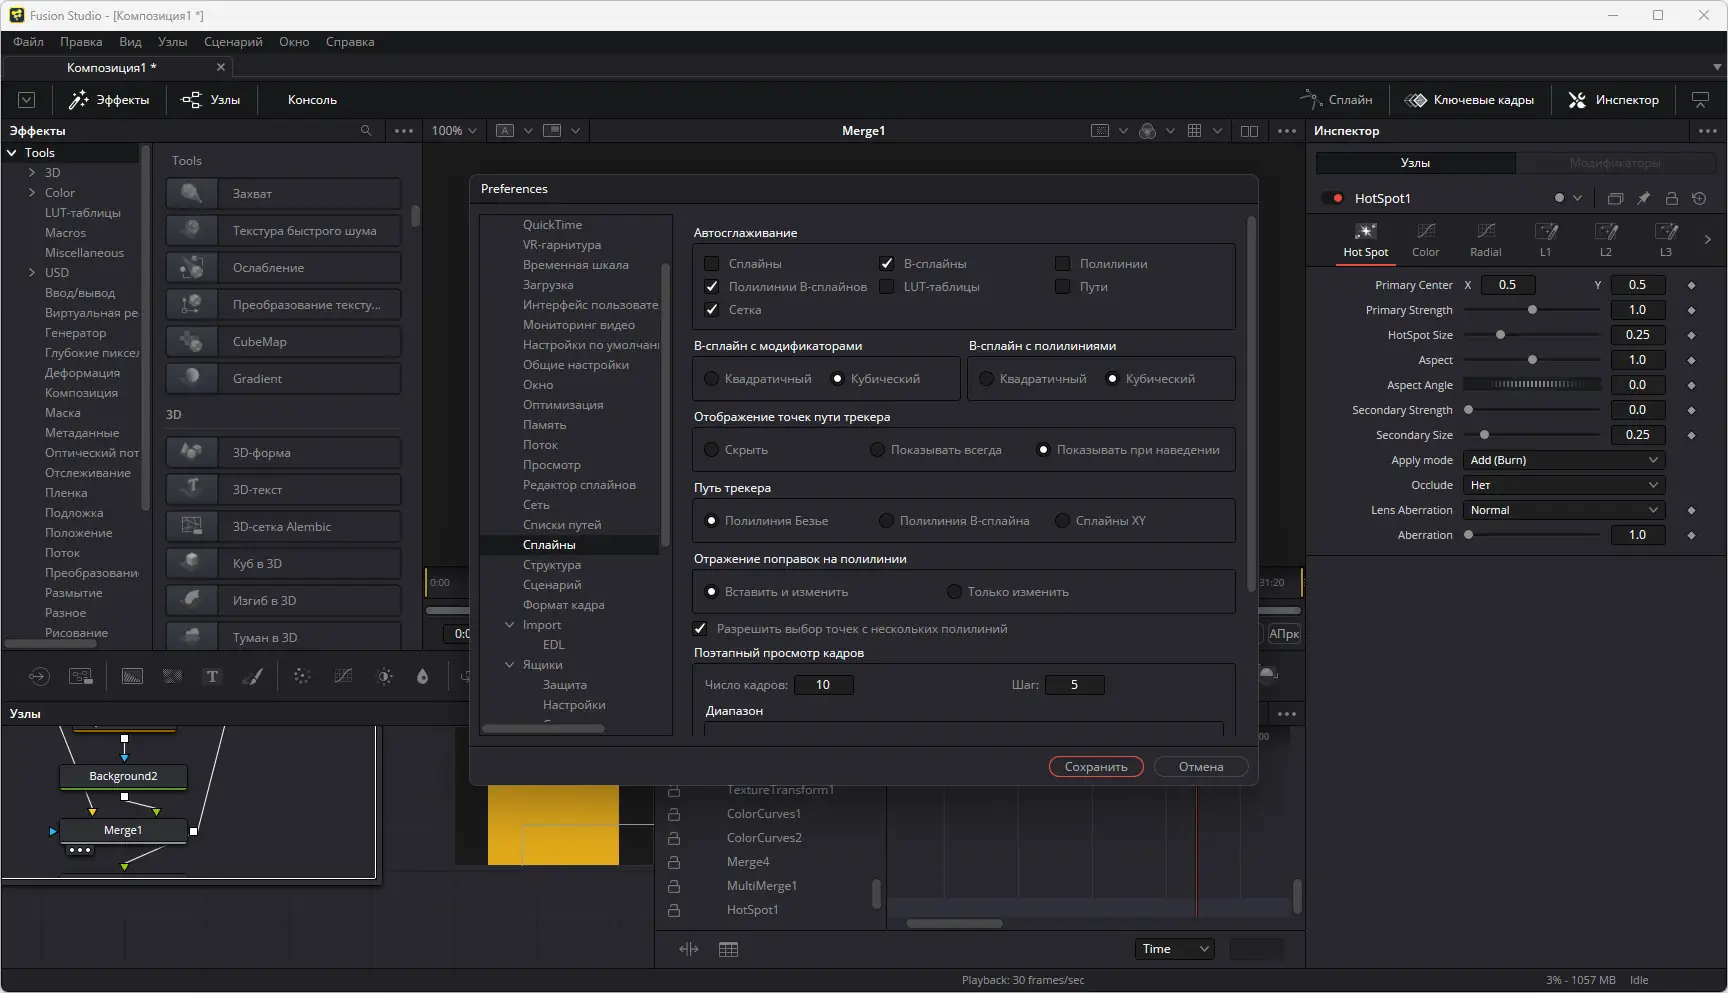The width and height of the screenshot is (1728, 993).
Task: Select the Background tool icon
Action: [131, 677]
